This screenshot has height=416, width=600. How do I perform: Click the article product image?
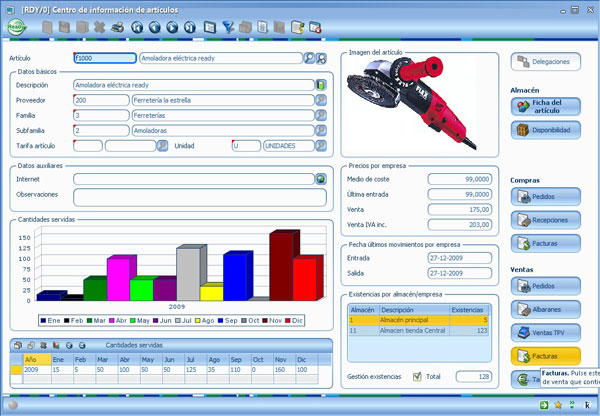click(x=412, y=103)
